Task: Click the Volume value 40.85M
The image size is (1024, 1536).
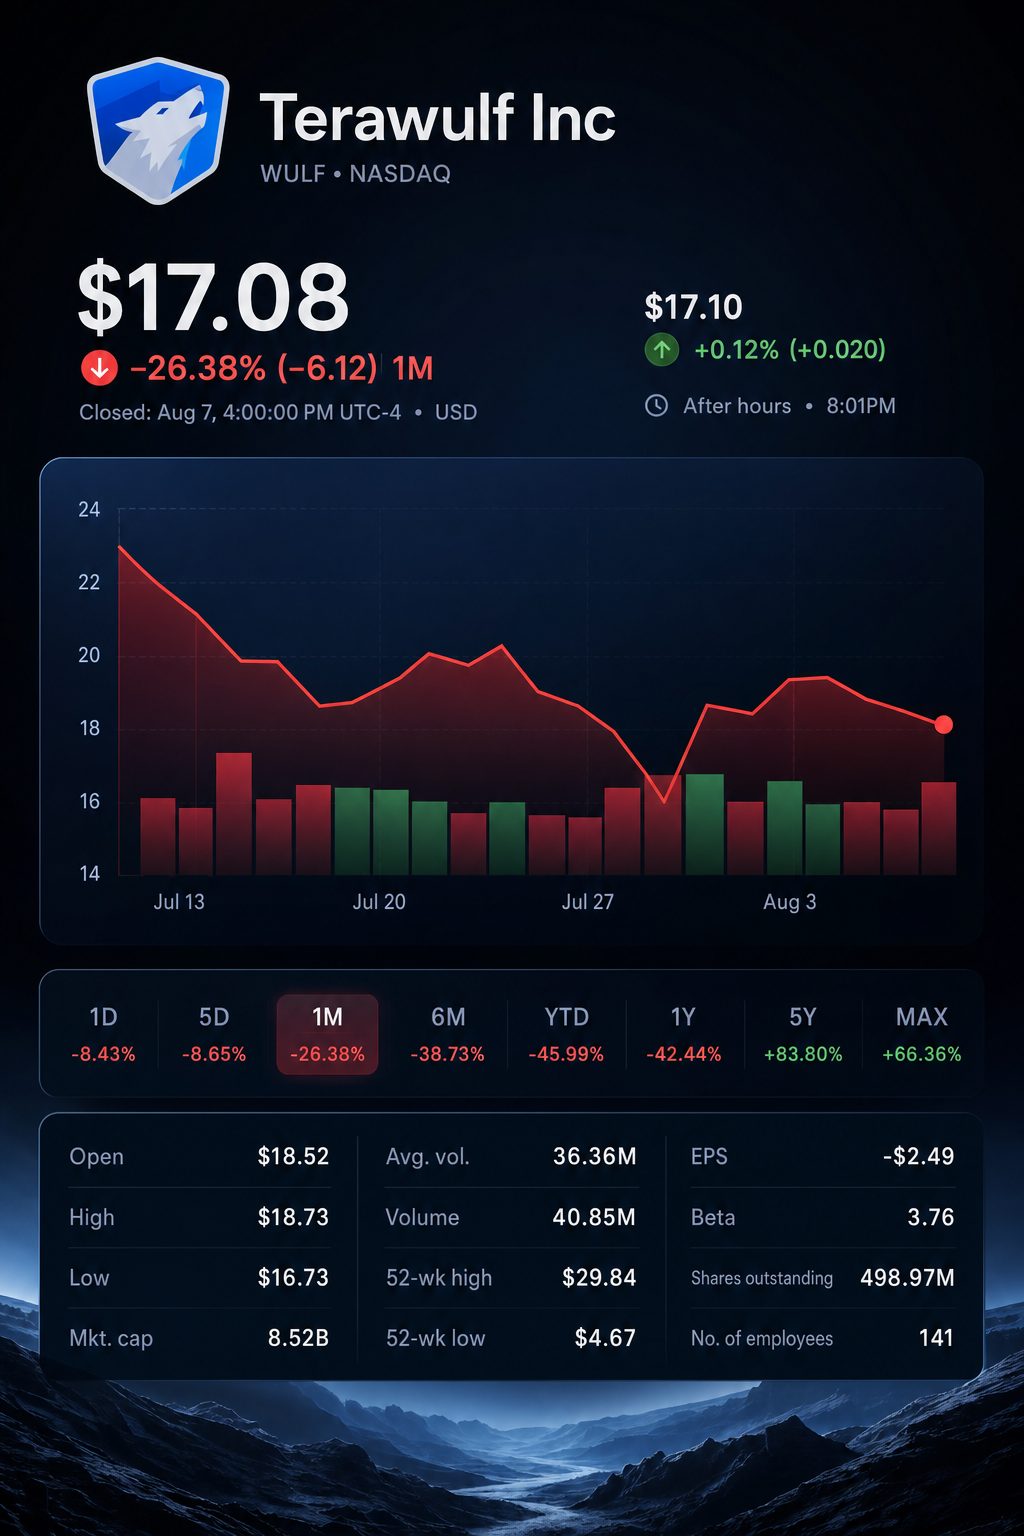Action: (x=594, y=1217)
